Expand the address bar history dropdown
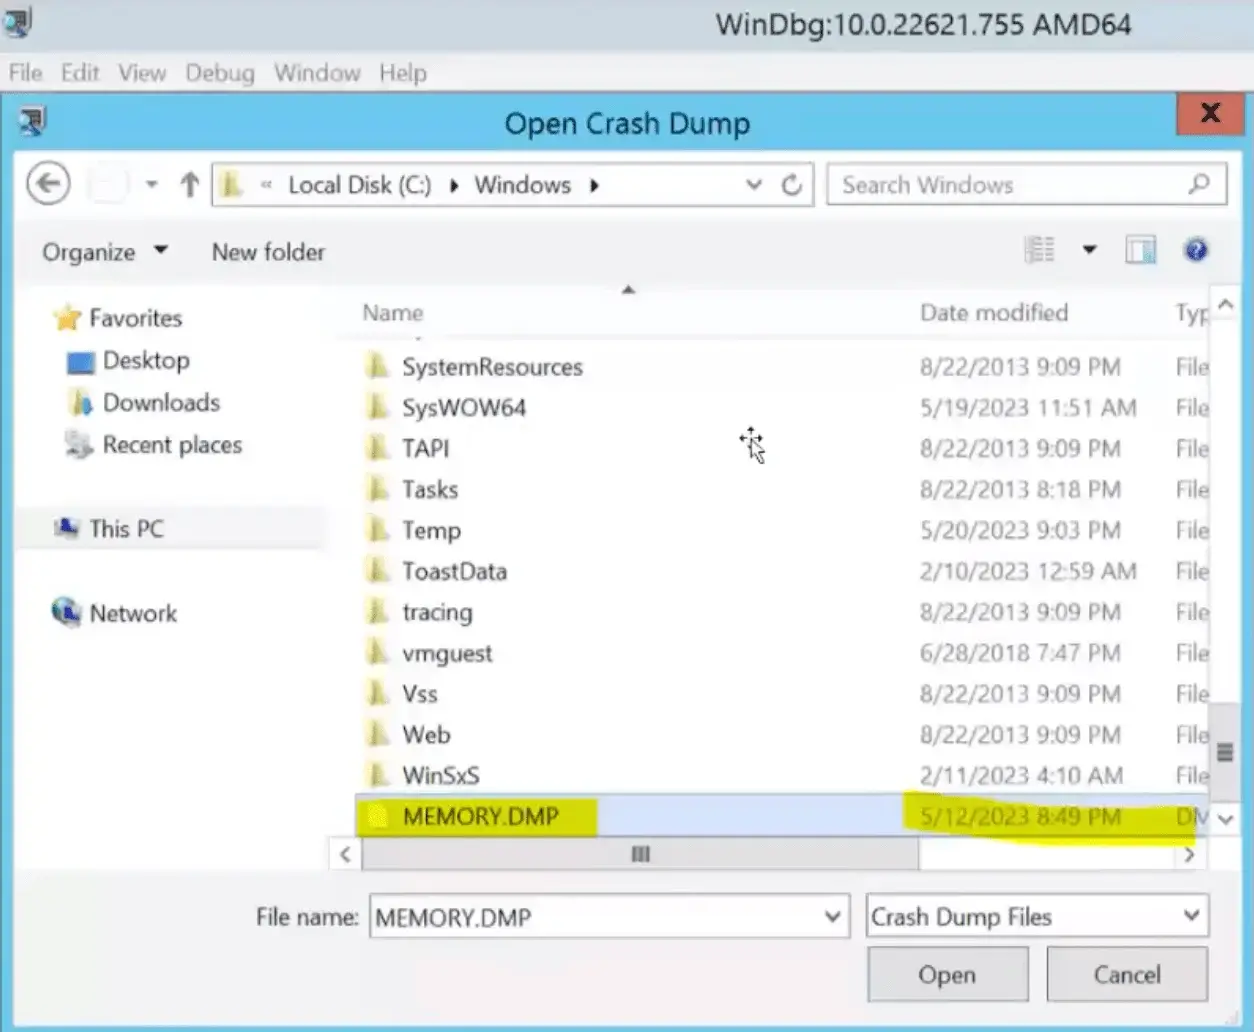 tap(754, 185)
